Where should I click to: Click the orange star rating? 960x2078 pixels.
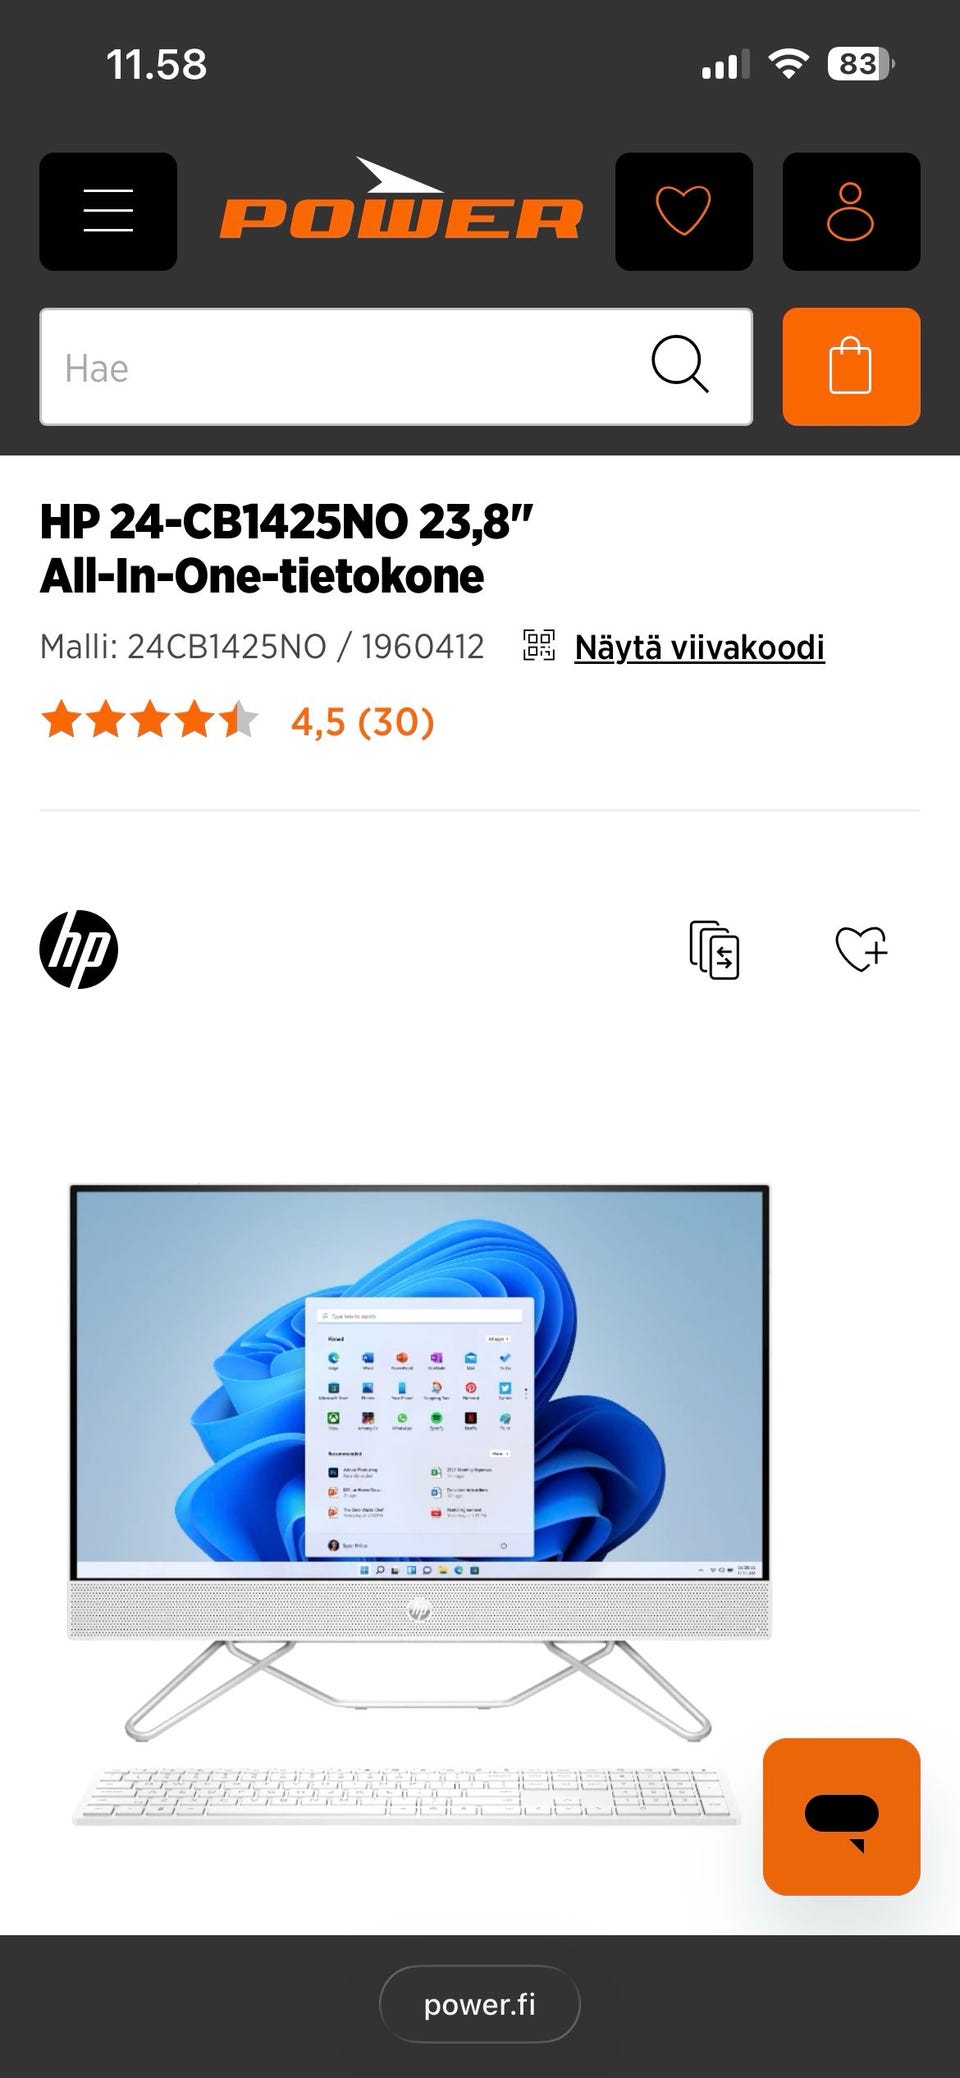(x=150, y=720)
